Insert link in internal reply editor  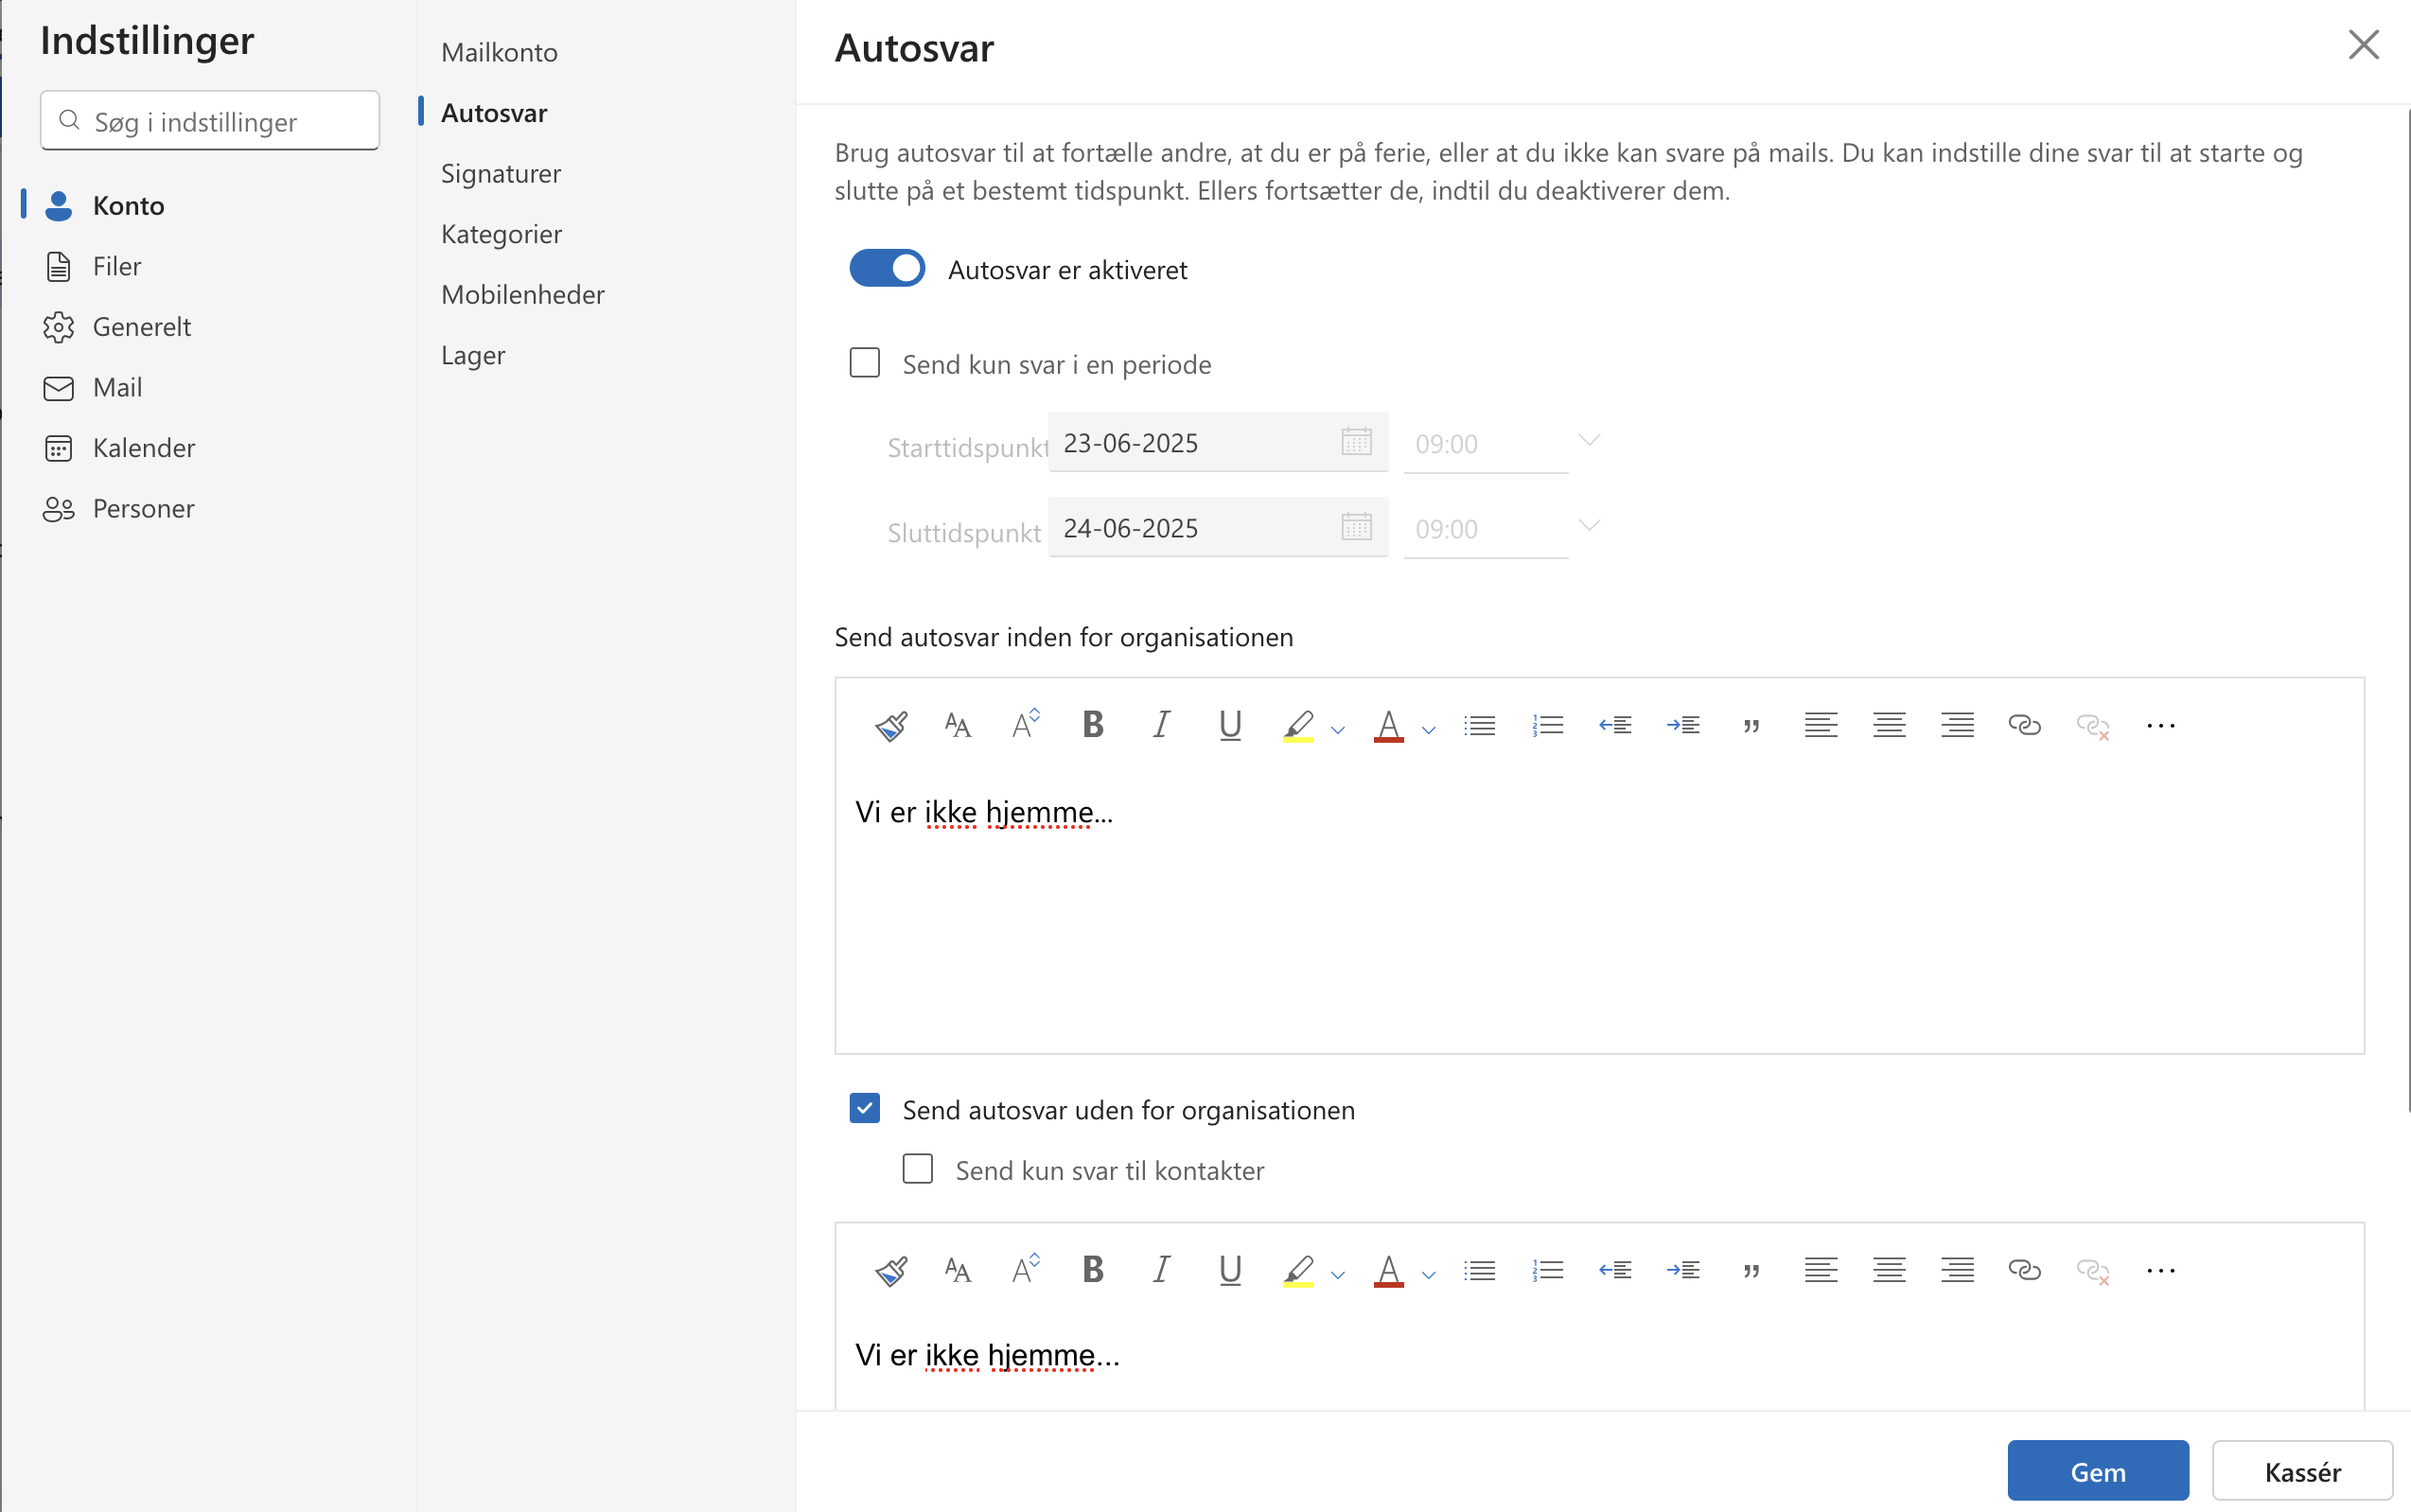click(x=2024, y=725)
